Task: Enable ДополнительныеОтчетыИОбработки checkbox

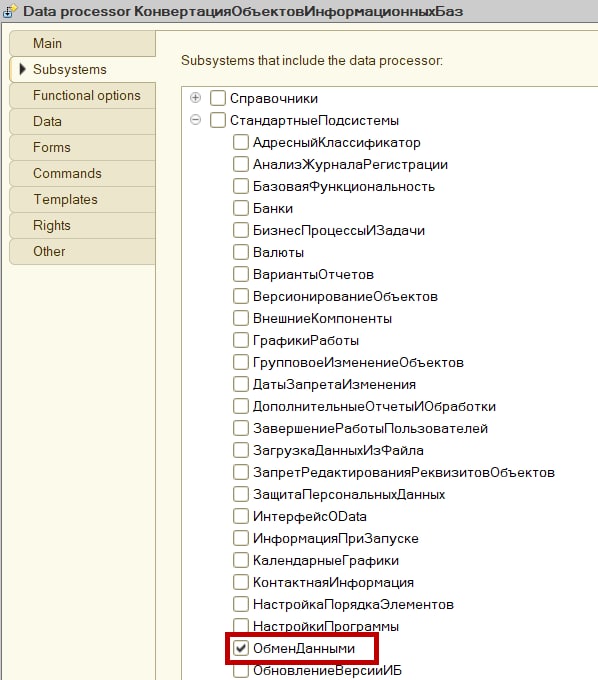Action: (241, 406)
